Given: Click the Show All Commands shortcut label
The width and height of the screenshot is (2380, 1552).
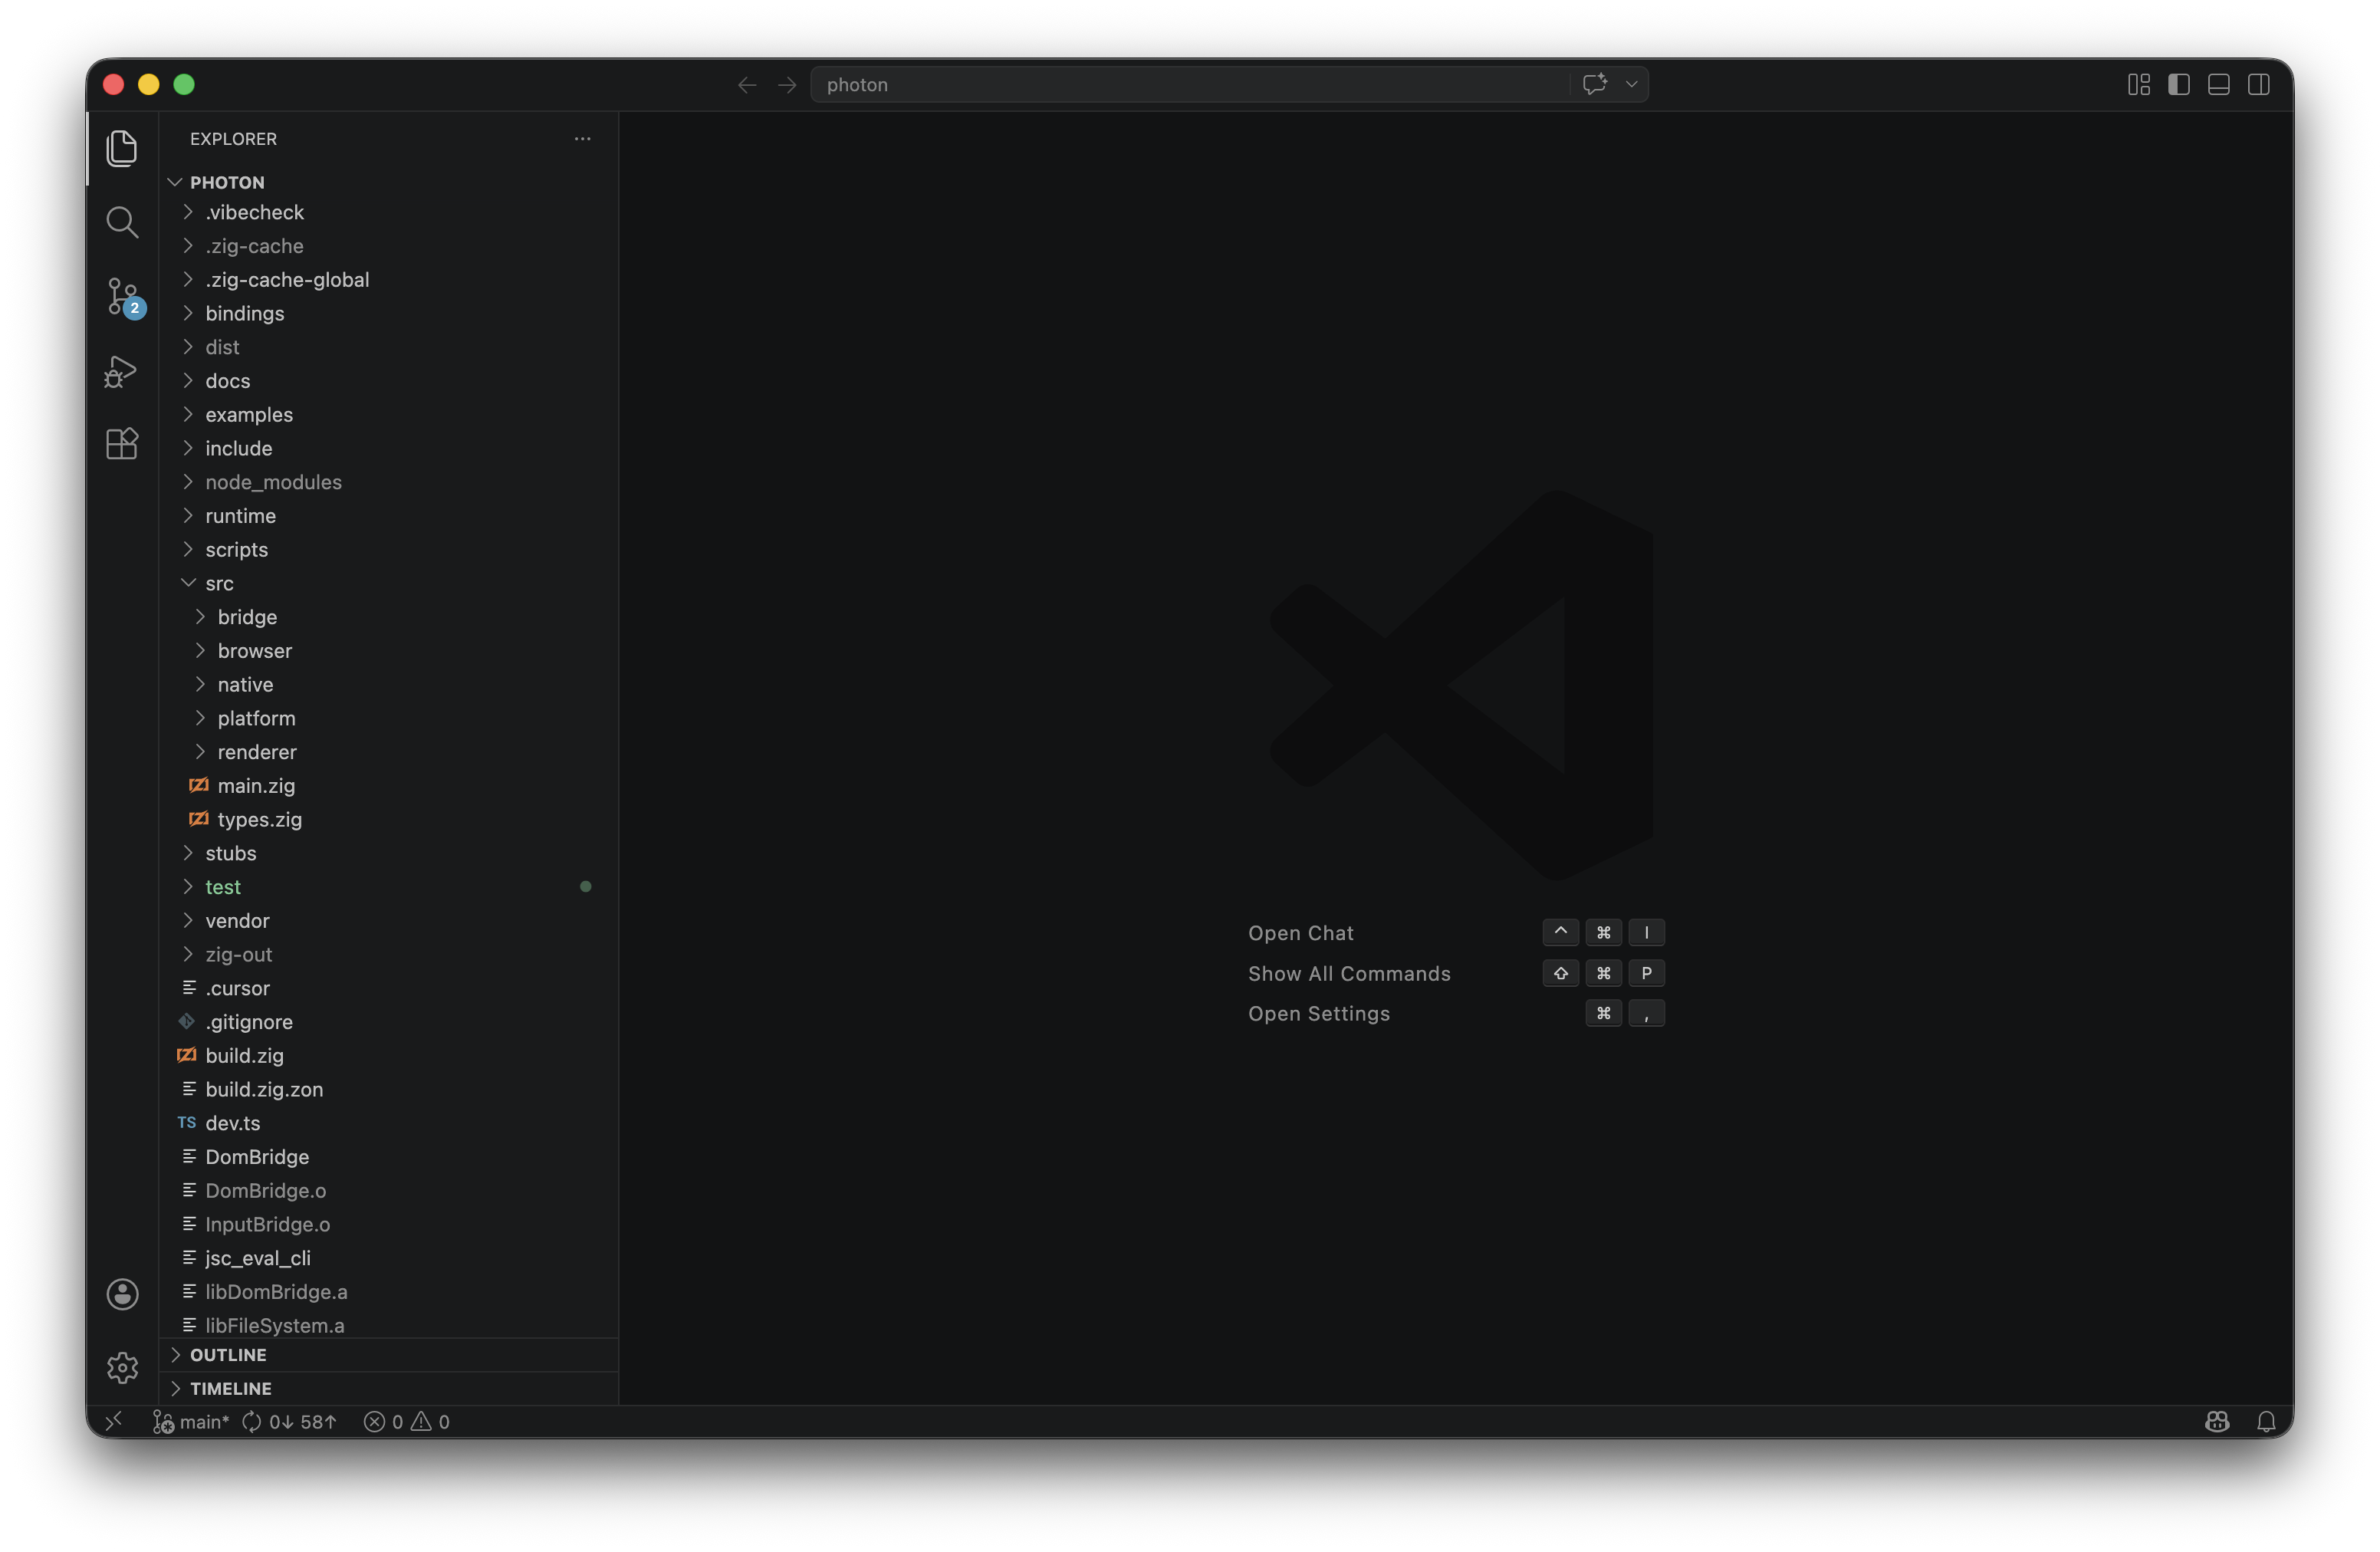Looking at the screenshot, I should pos(1349,973).
